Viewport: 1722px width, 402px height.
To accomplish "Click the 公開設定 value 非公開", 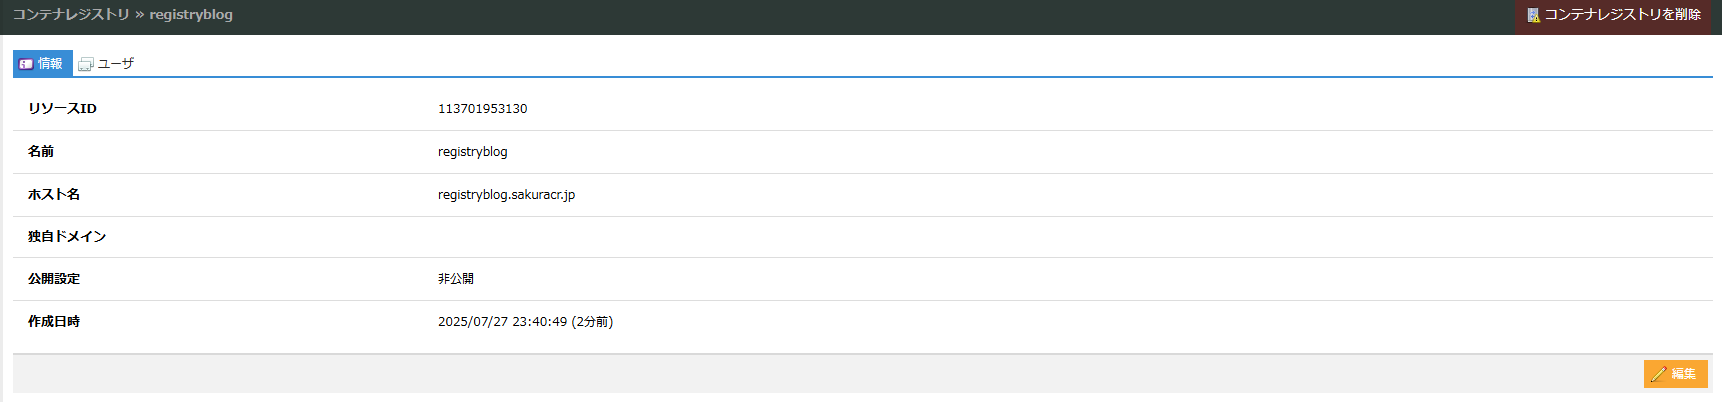I will click(456, 279).
